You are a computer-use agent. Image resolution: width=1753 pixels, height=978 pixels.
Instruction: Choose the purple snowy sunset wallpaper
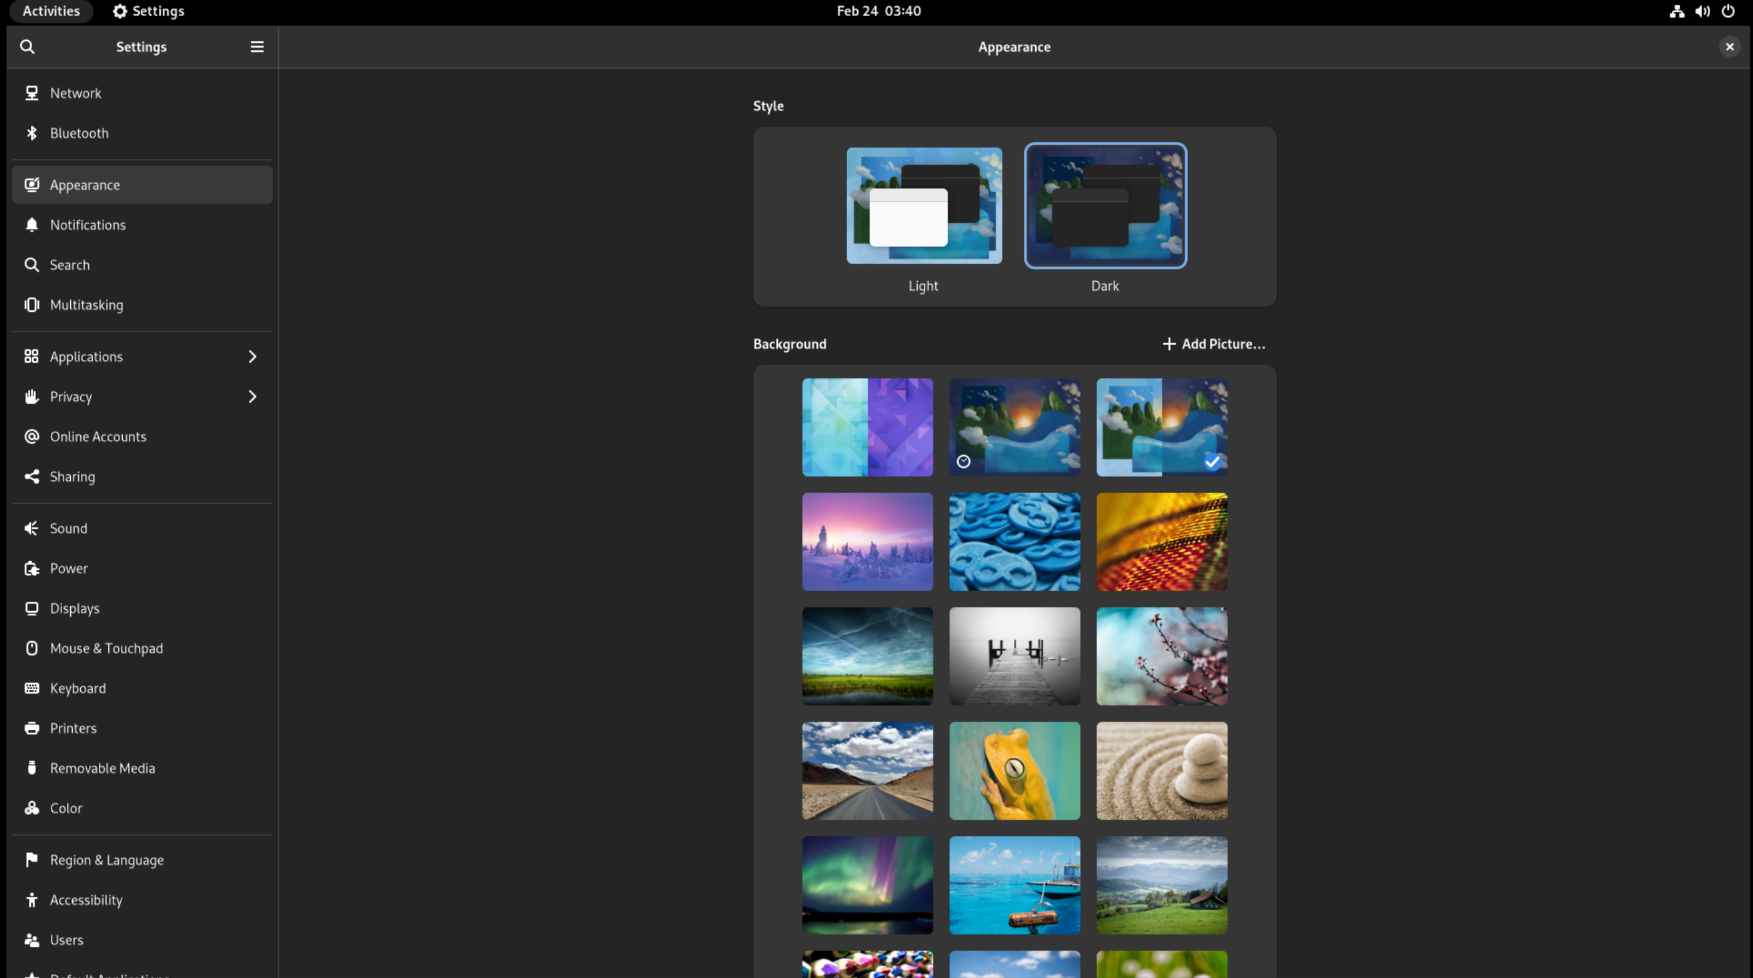point(868,542)
